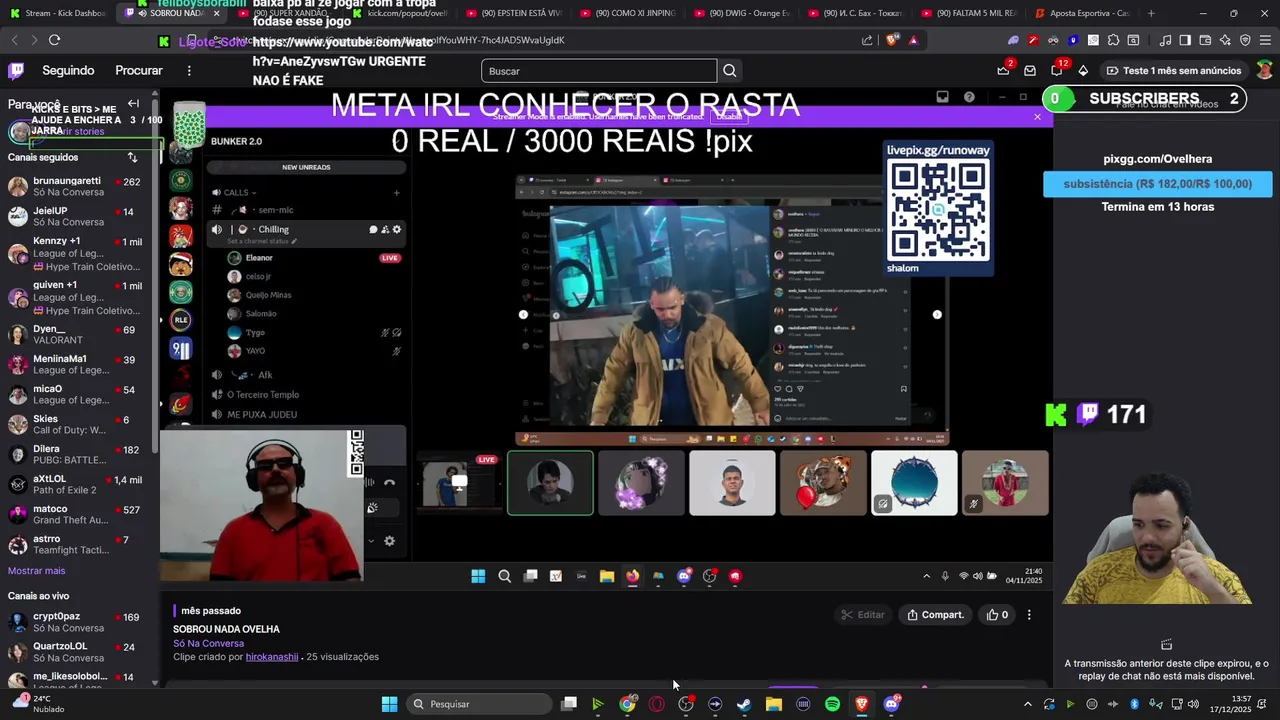Open Dyen__ VALORANT channel

pyautogui.click(x=78, y=335)
